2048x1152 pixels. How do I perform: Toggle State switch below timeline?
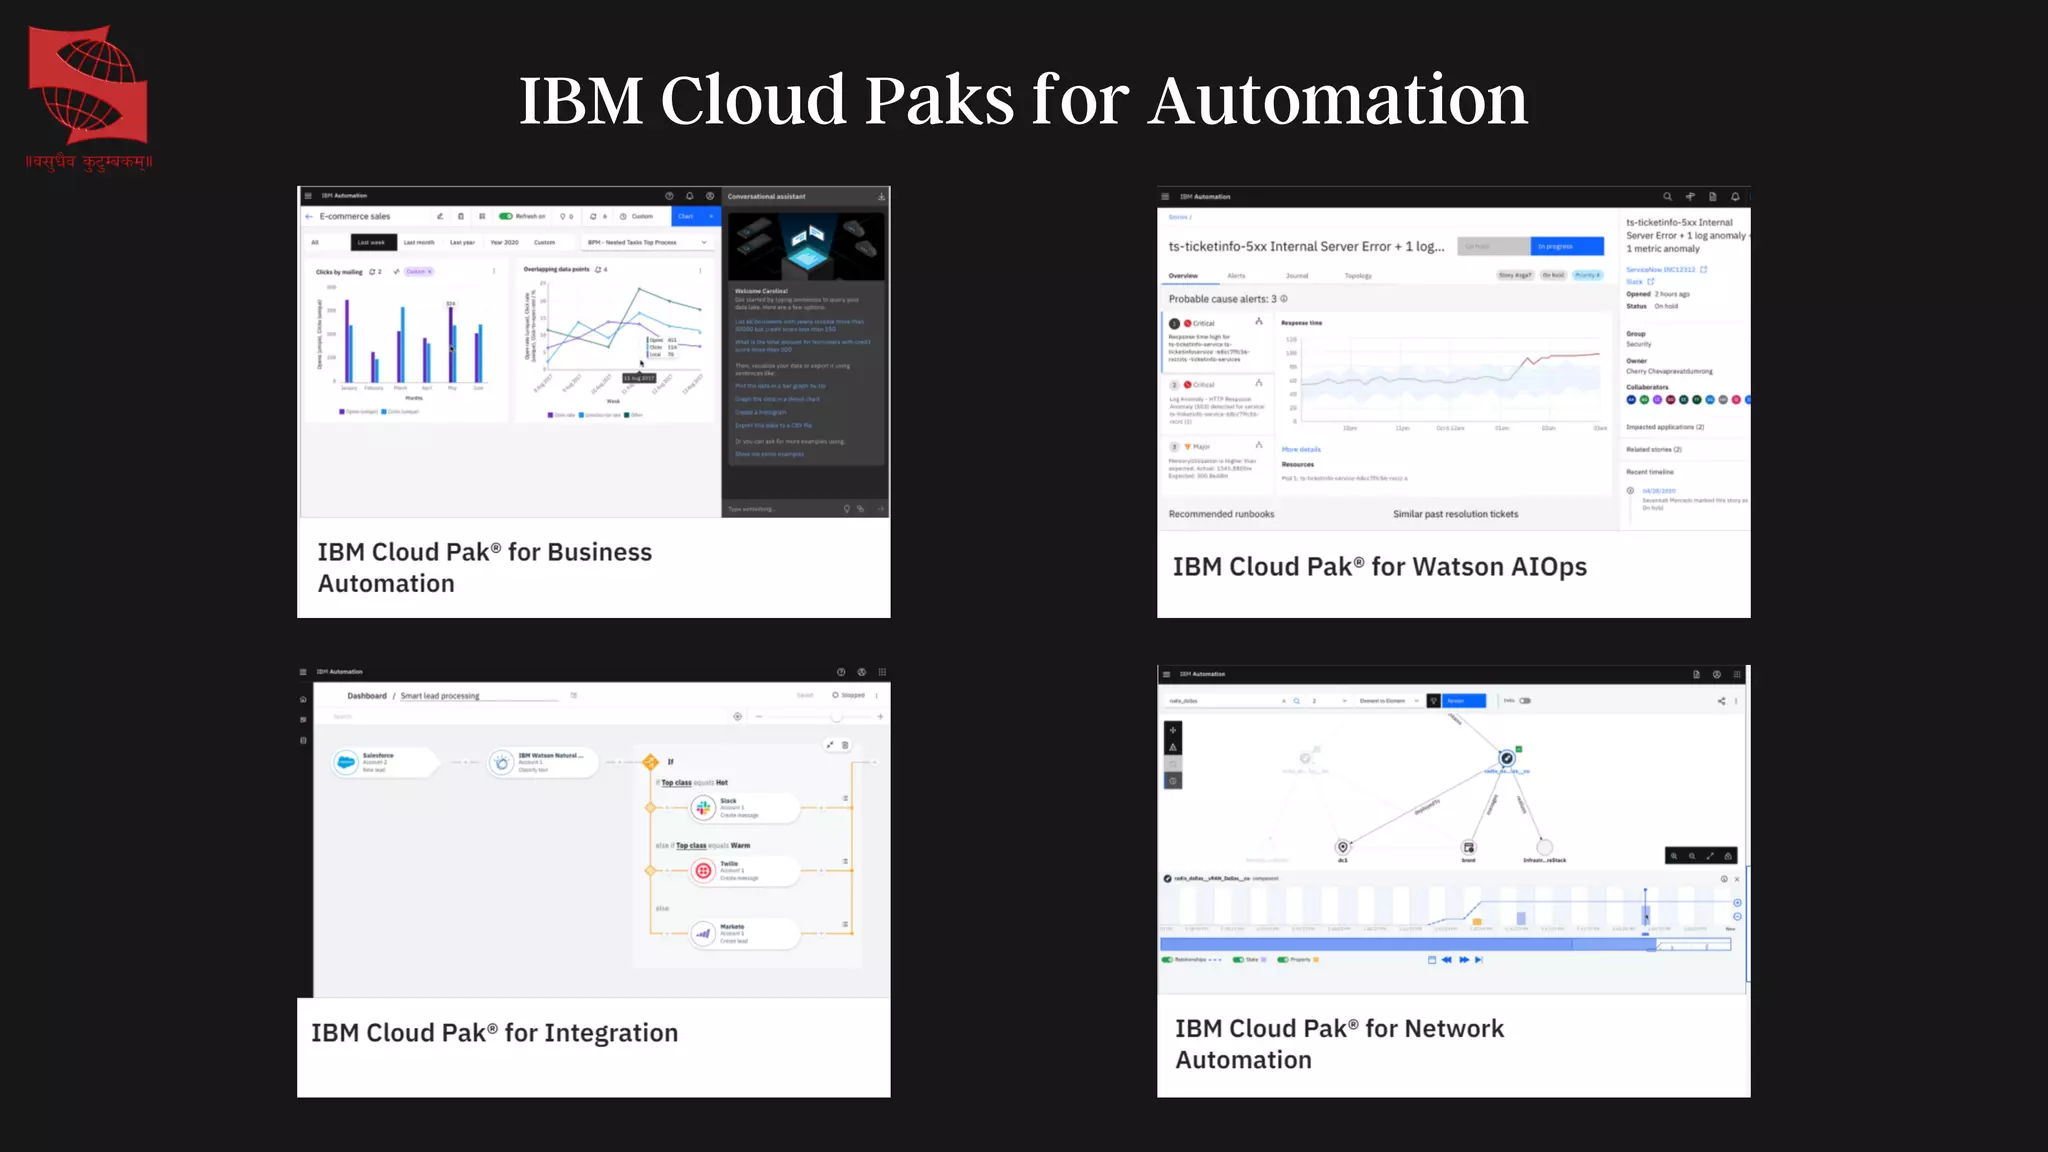[x=1238, y=960]
